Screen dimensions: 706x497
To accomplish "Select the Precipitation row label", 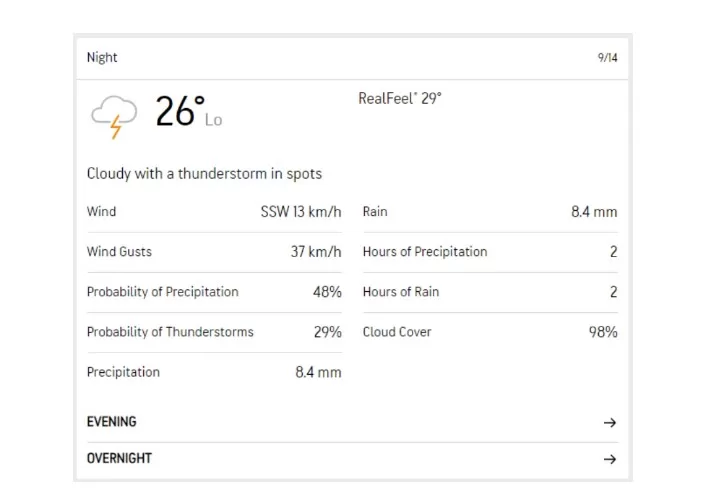I will [x=123, y=372].
